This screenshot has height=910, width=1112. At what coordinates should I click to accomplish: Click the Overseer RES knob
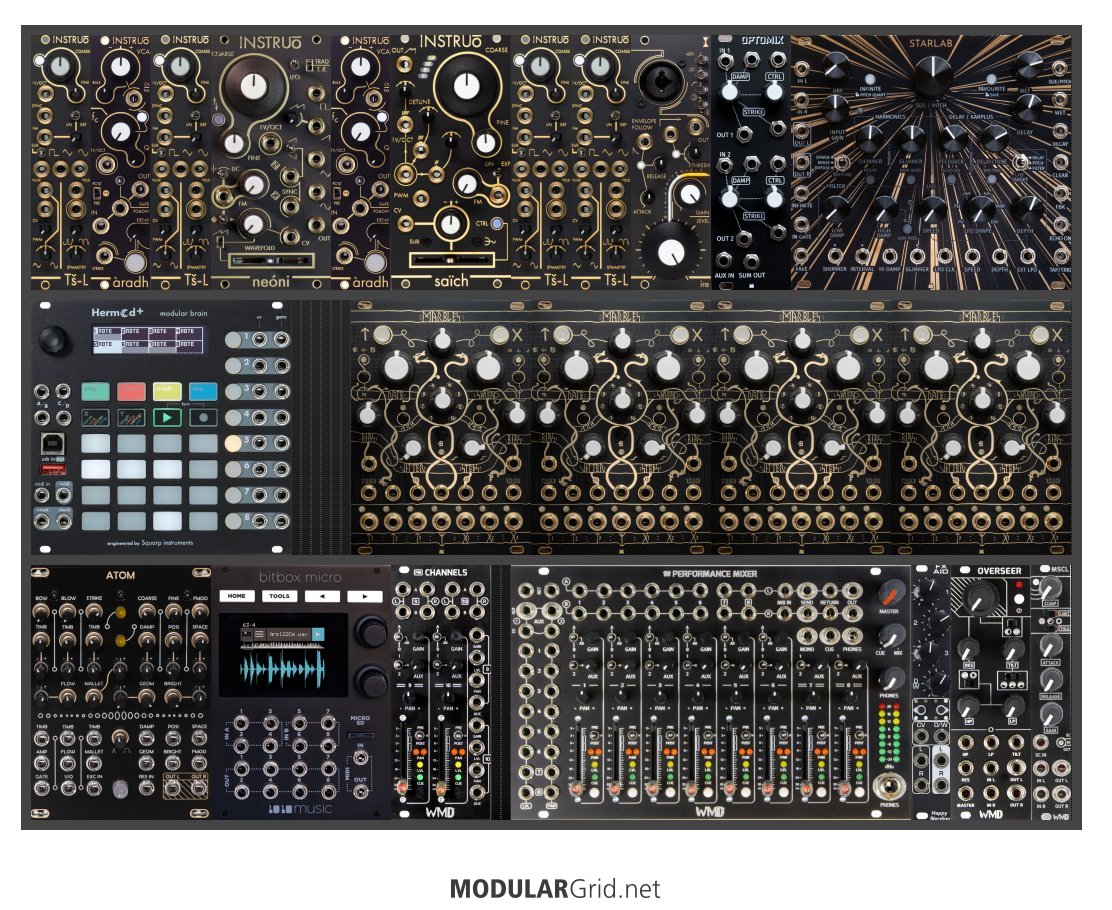968,648
